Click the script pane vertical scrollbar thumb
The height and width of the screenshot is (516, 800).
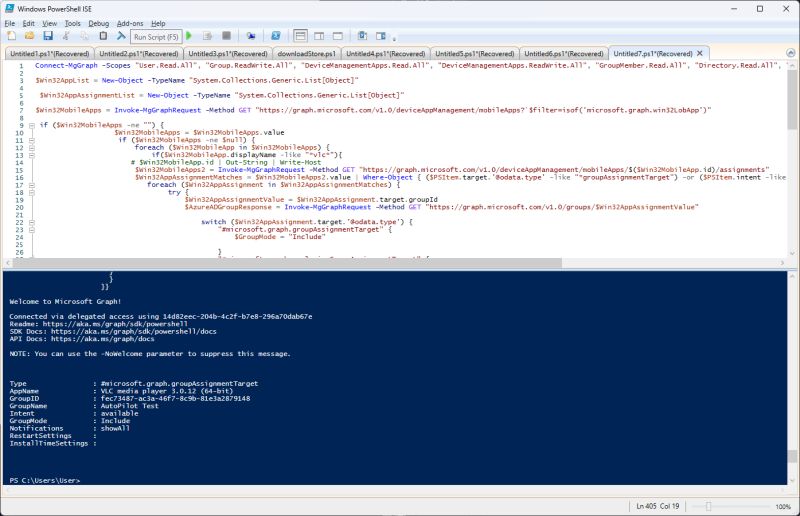point(792,100)
